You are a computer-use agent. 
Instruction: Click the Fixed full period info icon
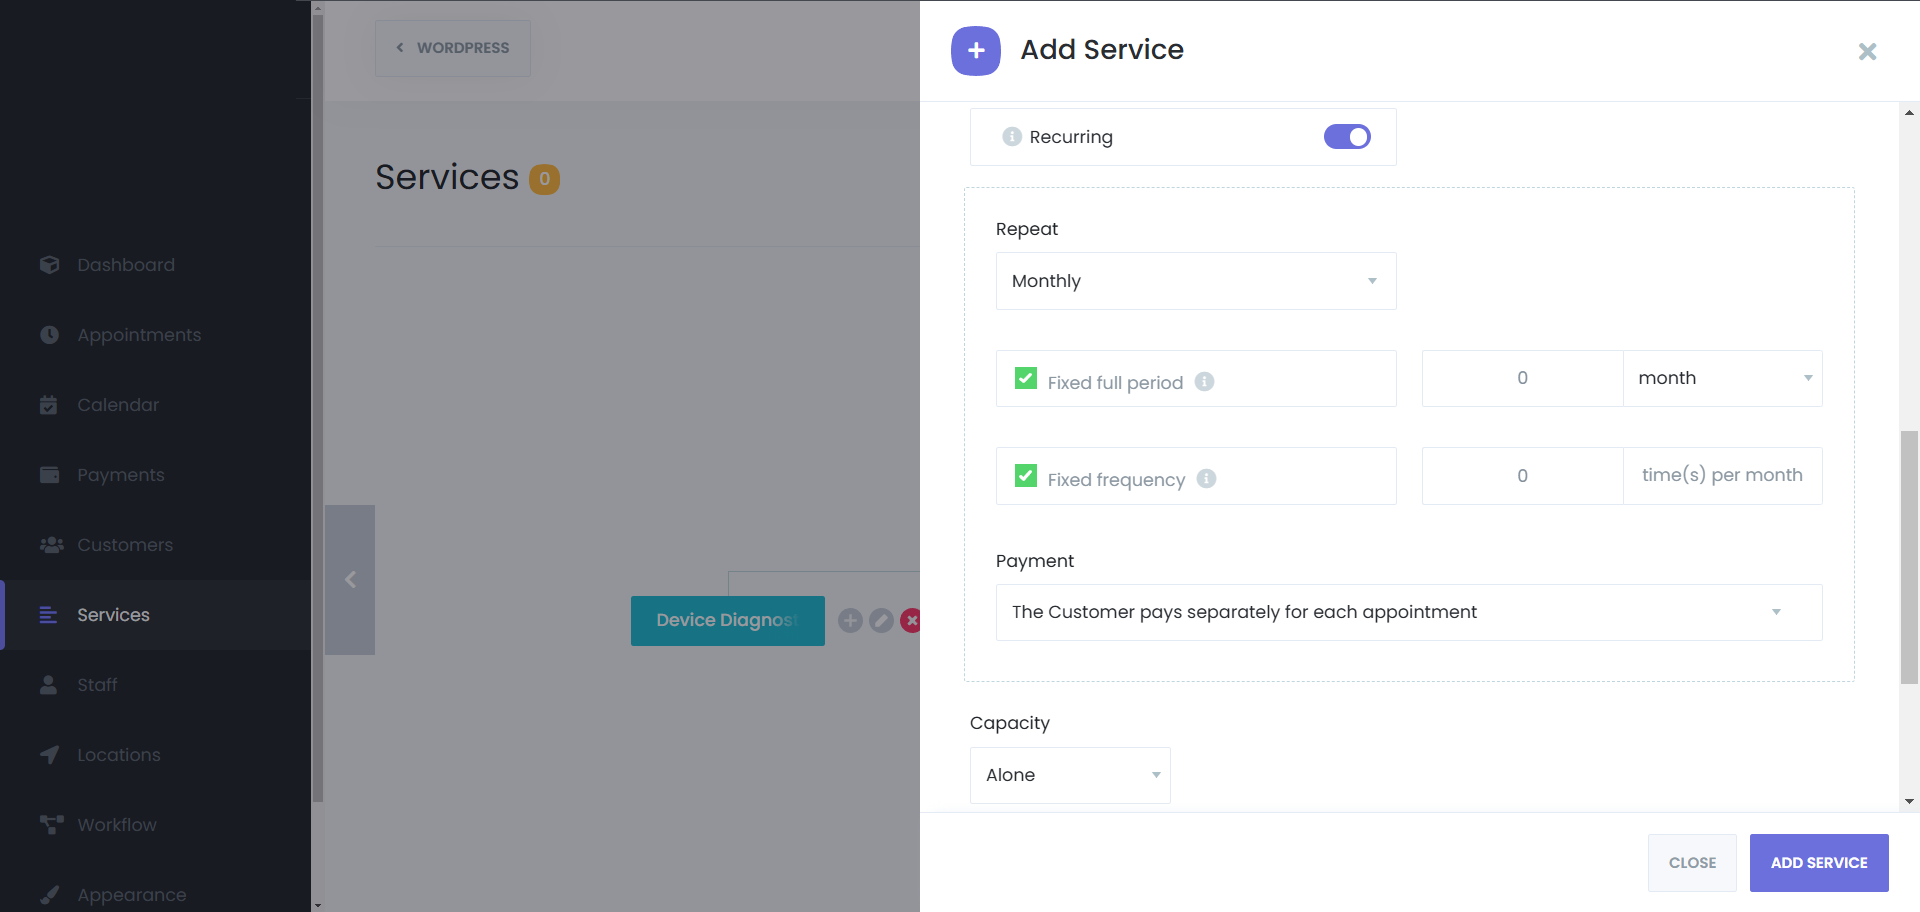pyautogui.click(x=1204, y=381)
